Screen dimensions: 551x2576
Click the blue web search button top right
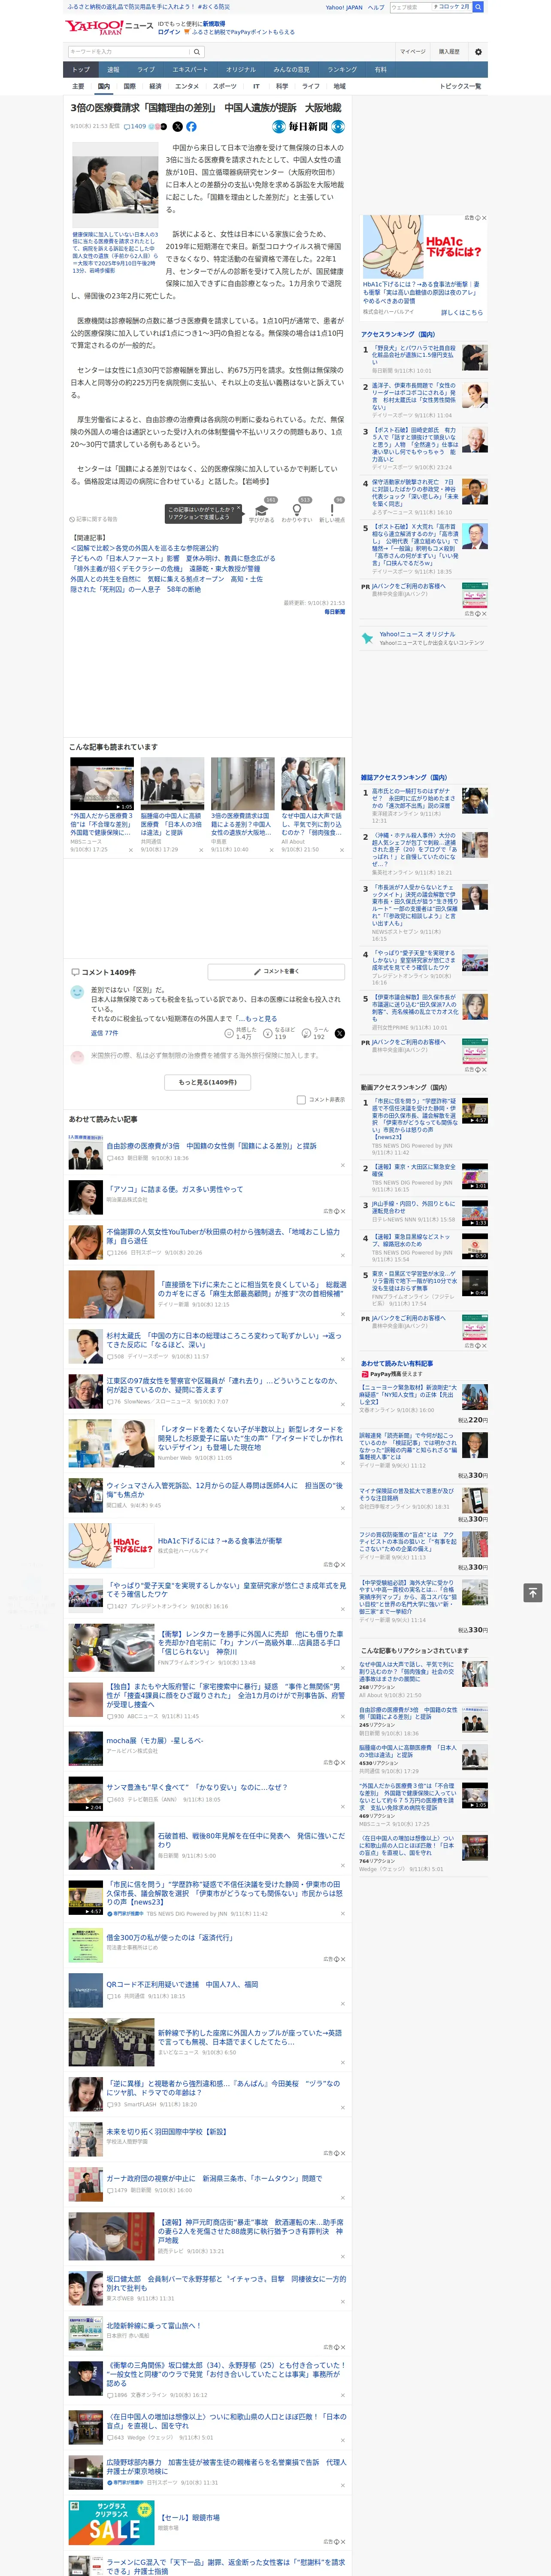(x=478, y=7)
